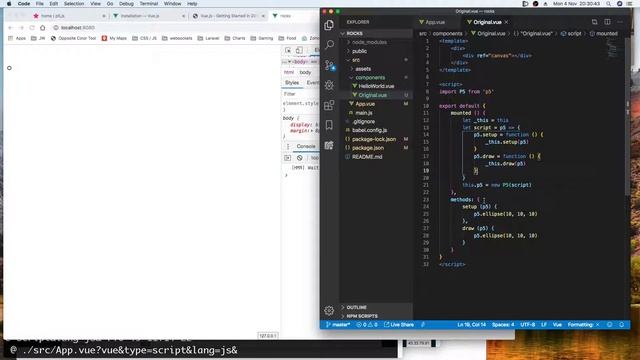This screenshot has width=640, height=360.
Task: Open babel.config.js in Explorer
Action: tap(369, 130)
